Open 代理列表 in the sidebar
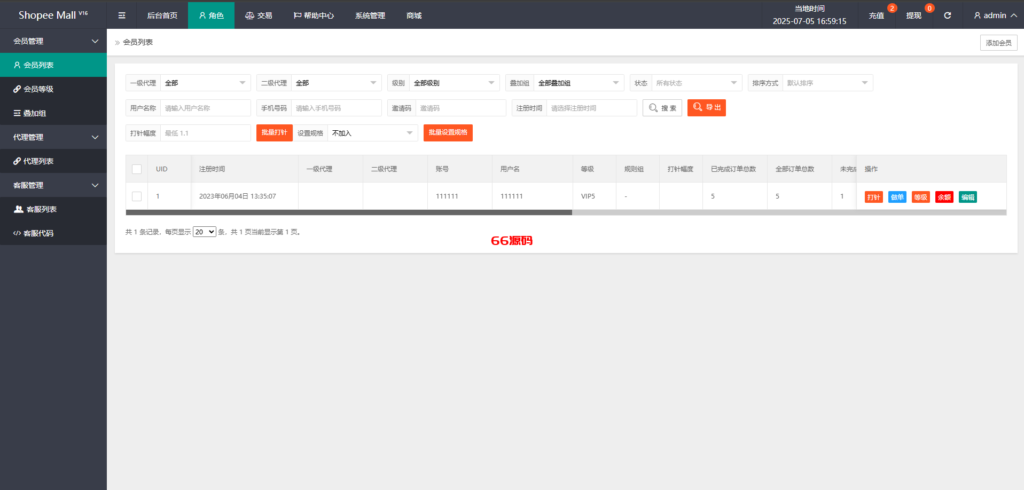The image size is (1024, 490). click(x=53, y=161)
